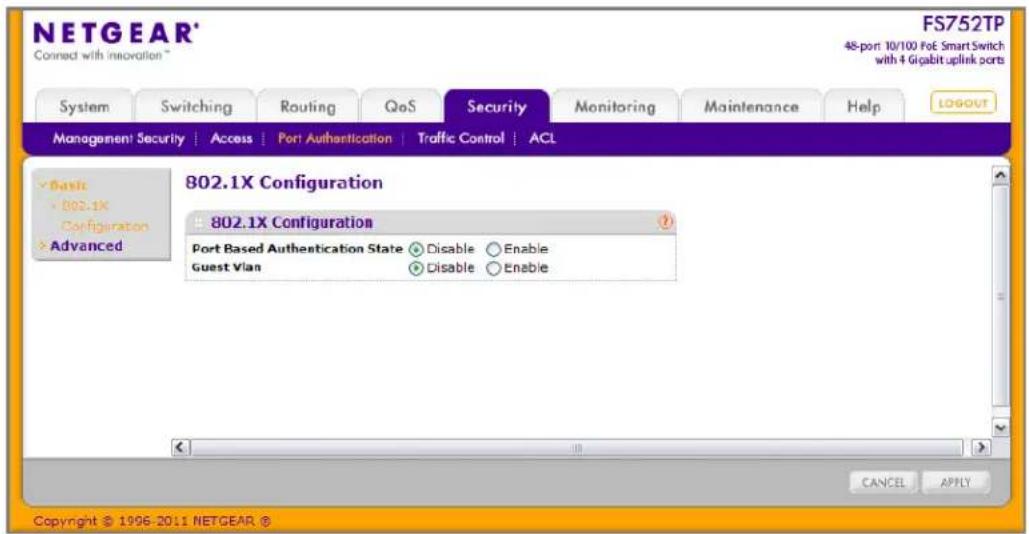Click the Guest Vlan label
Screen dimensions: 1029x534
point(226,268)
